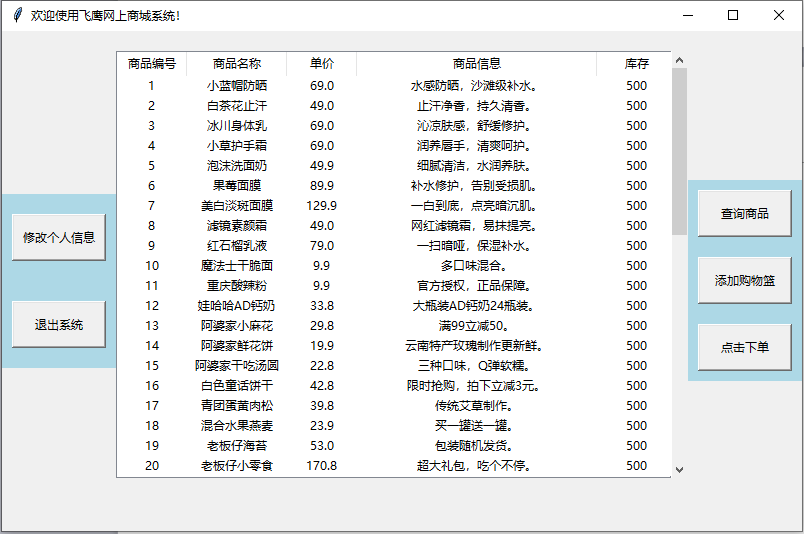Click the 商品编号 column header
The image size is (804, 534).
pos(152,64)
